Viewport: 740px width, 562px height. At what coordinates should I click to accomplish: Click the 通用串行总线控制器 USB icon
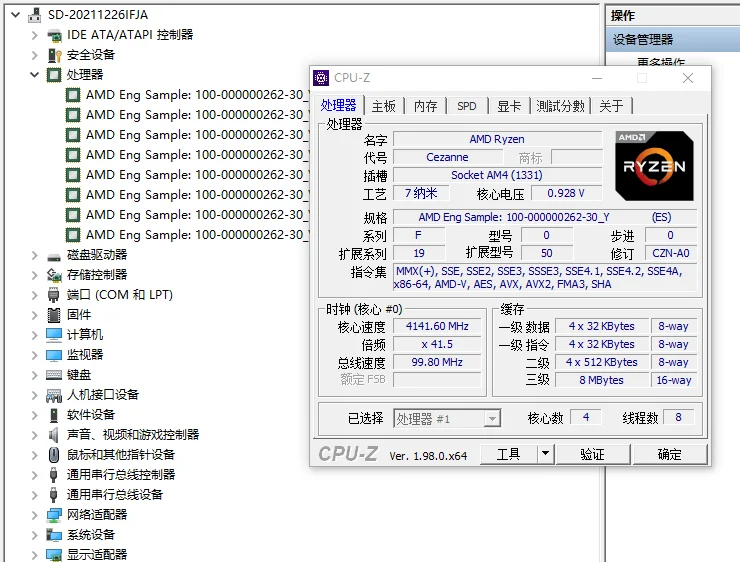coord(53,475)
